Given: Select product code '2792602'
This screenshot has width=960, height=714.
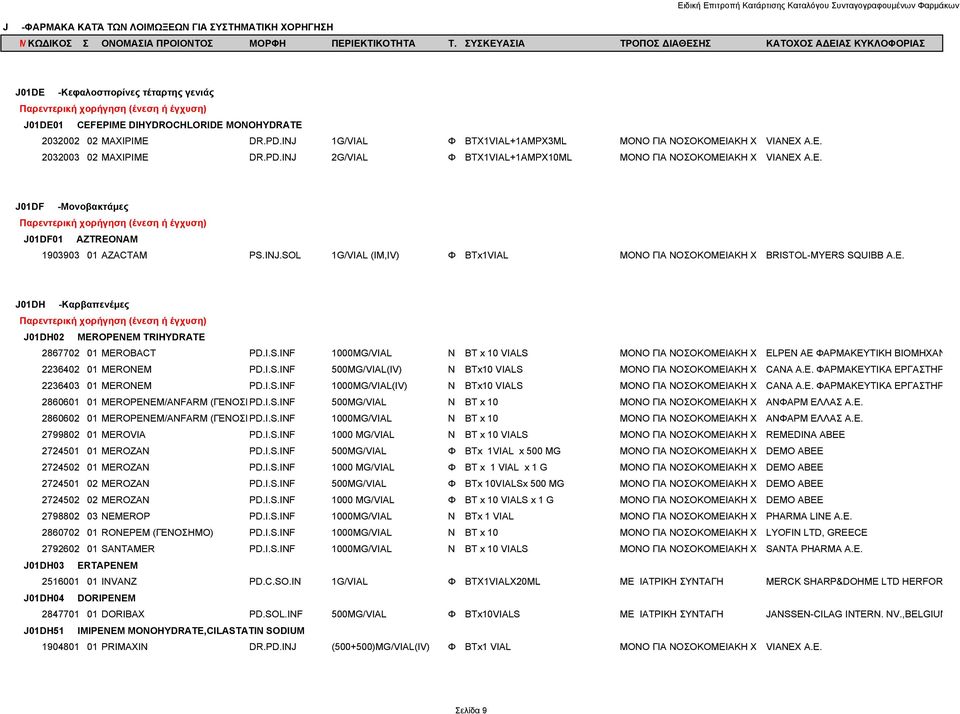Looking at the screenshot, I should tap(61, 549).
